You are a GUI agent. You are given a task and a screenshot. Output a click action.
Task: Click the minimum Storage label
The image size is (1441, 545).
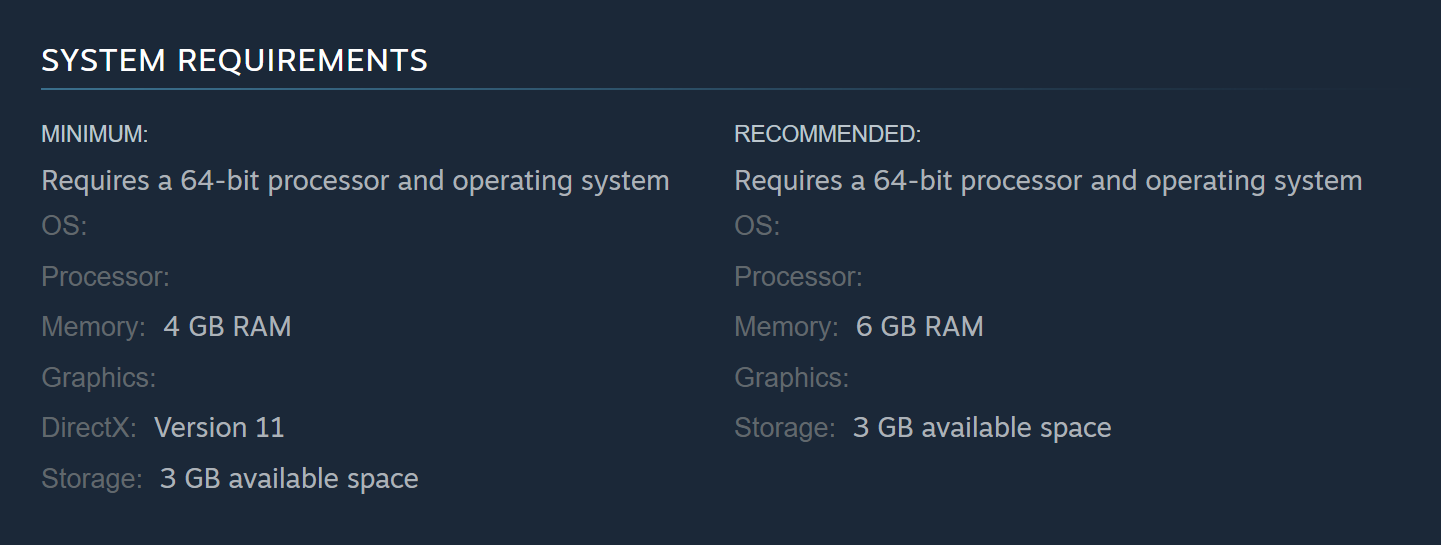[92, 479]
